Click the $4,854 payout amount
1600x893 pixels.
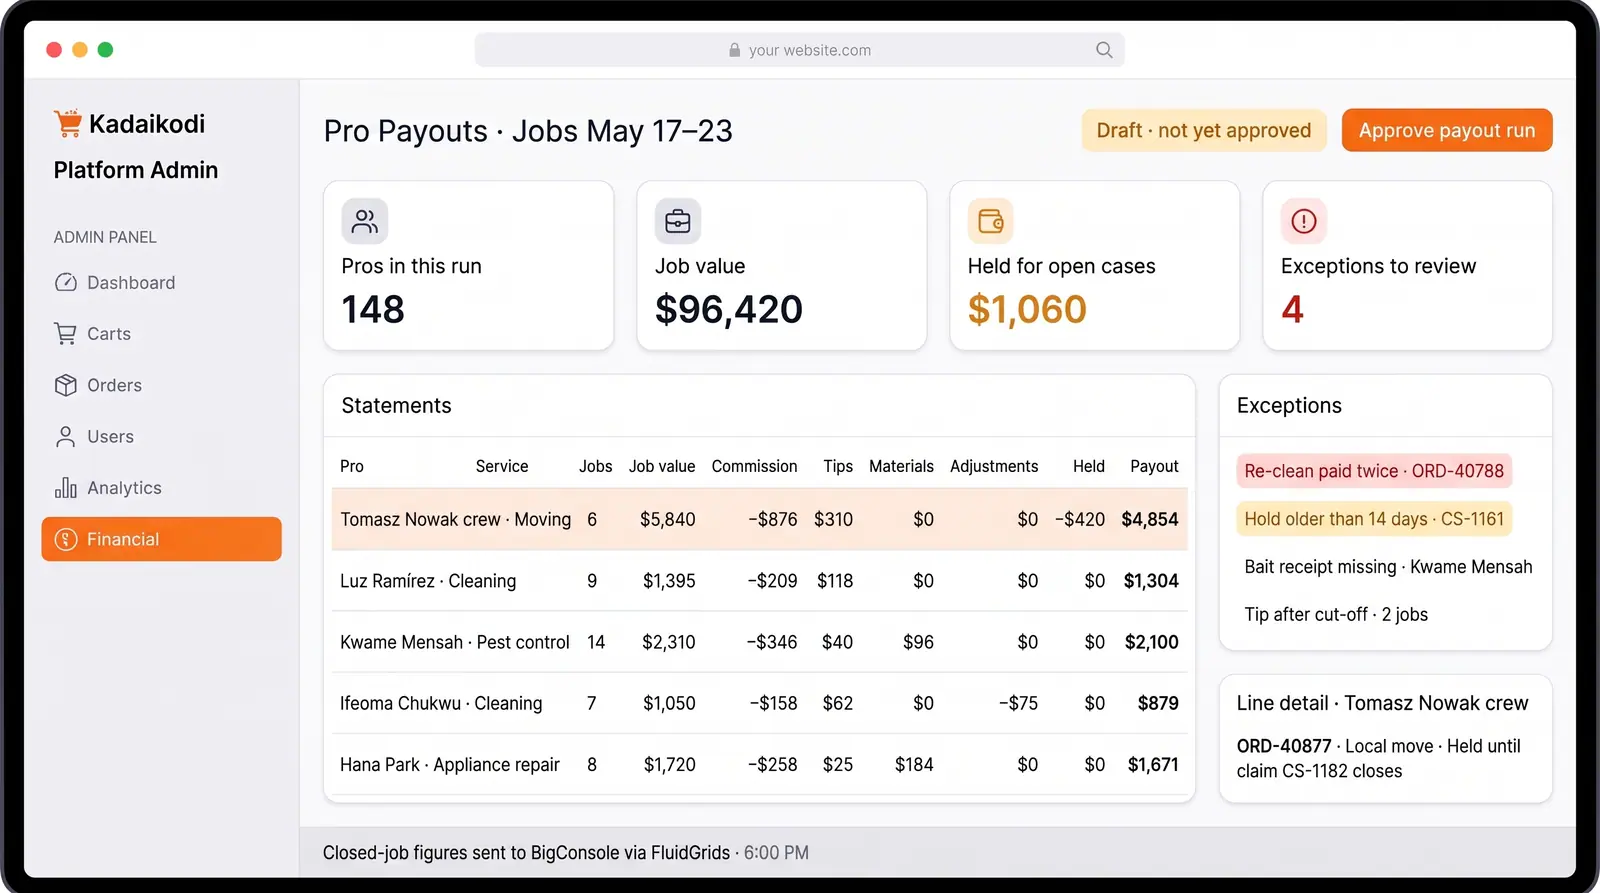coord(1150,519)
